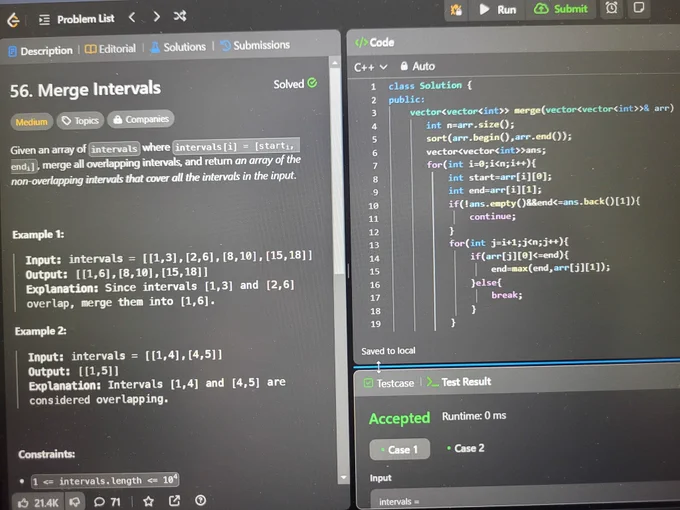Show the Topics tag
This screenshot has width=680, height=510.
[x=80, y=121]
